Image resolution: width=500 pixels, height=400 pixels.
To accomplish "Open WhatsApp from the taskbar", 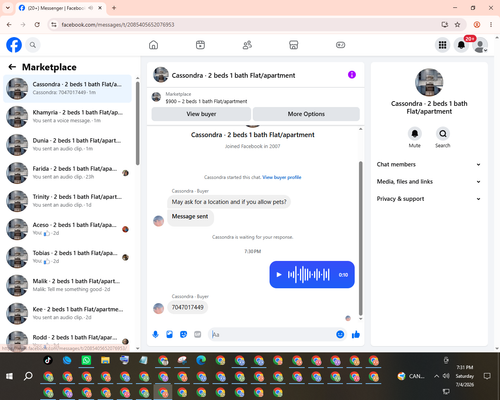I will (86, 360).
